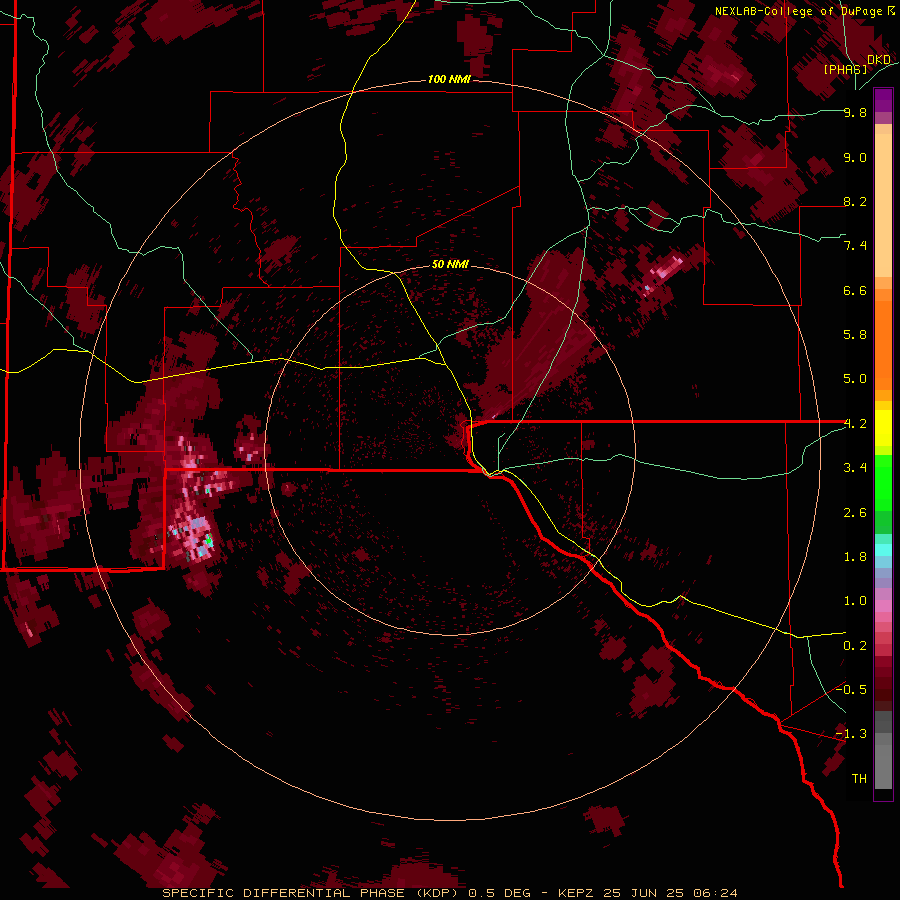Click the KEPZ radar site identifier

pyautogui.click(x=577, y=893)
